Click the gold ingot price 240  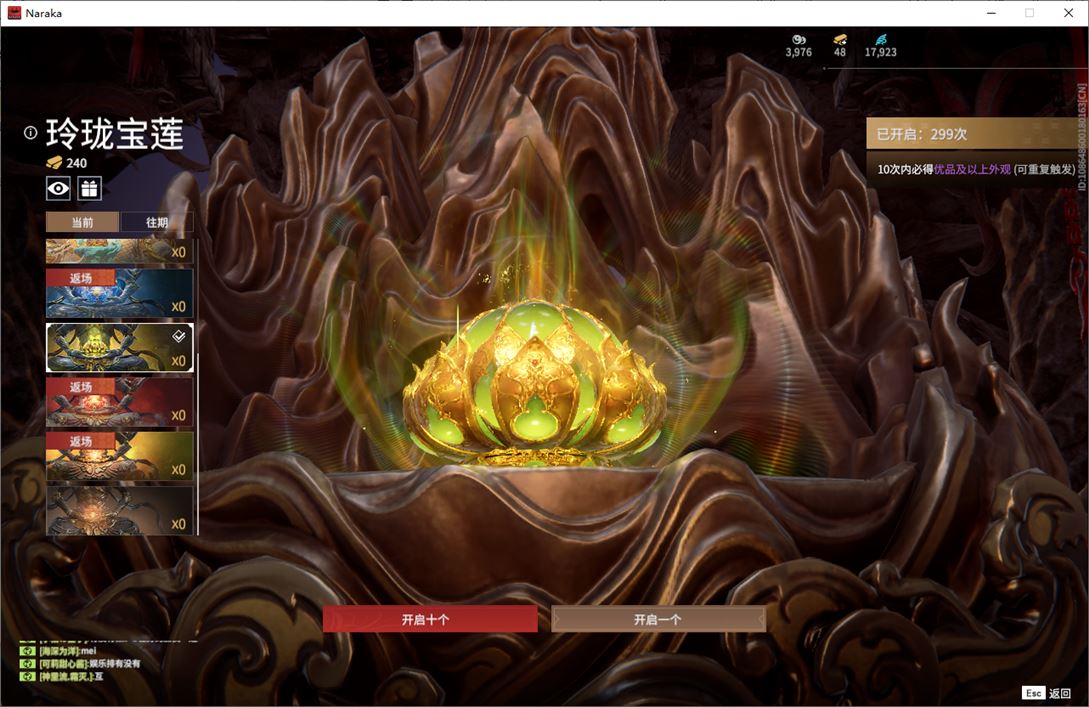pyautogui.click(x=67, y=163)
